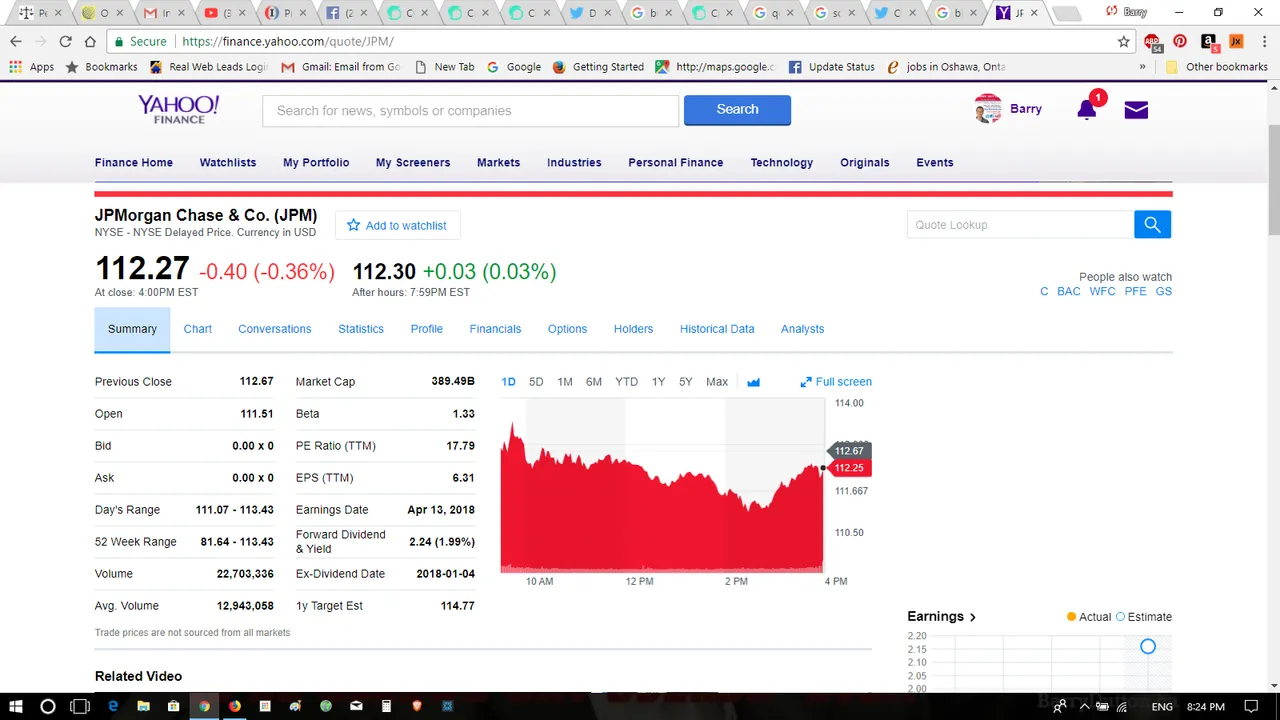Expand the overflow bookmarks chevron
Screen dimensions: 1280x720
tap(1142, 67)
